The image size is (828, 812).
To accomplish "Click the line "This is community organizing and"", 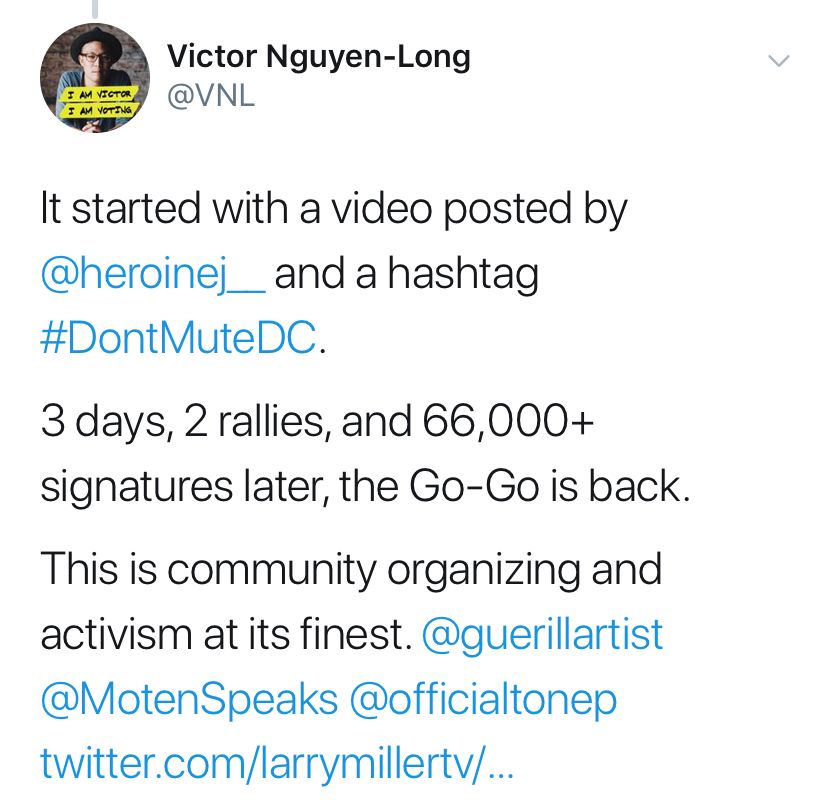I will tap(351, 569).
